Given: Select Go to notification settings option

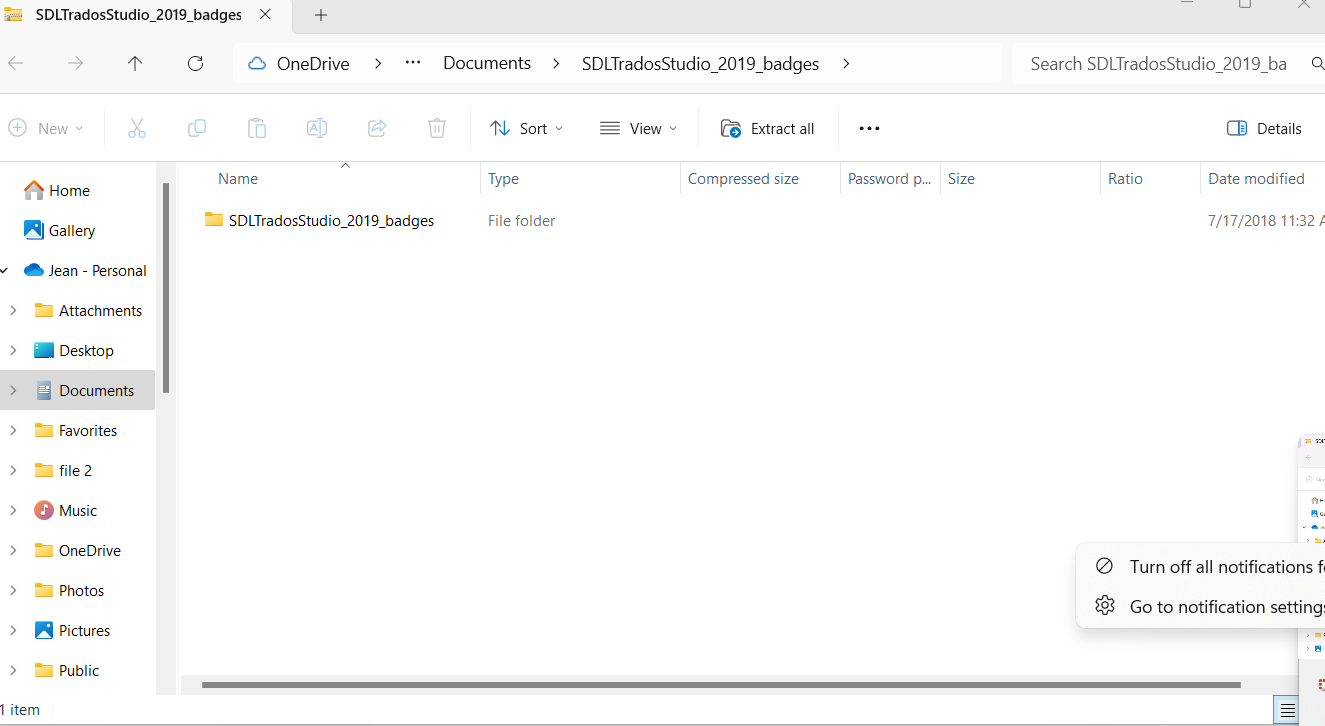Looking at the screenshot, I should [x=1207, y=606].
